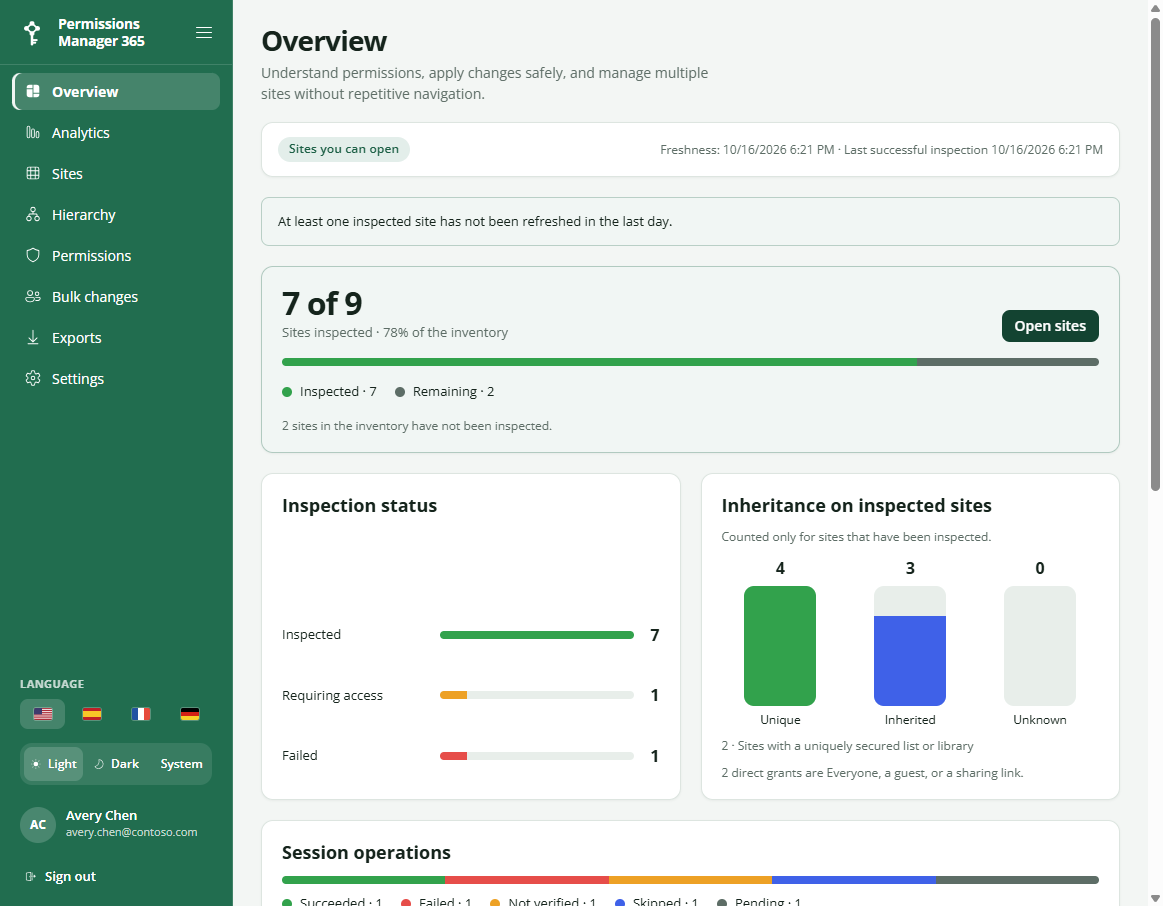This screenshot has height=906, width=1163.
Task: Click the Session operations stacked bar
Action: click(690, 880)
